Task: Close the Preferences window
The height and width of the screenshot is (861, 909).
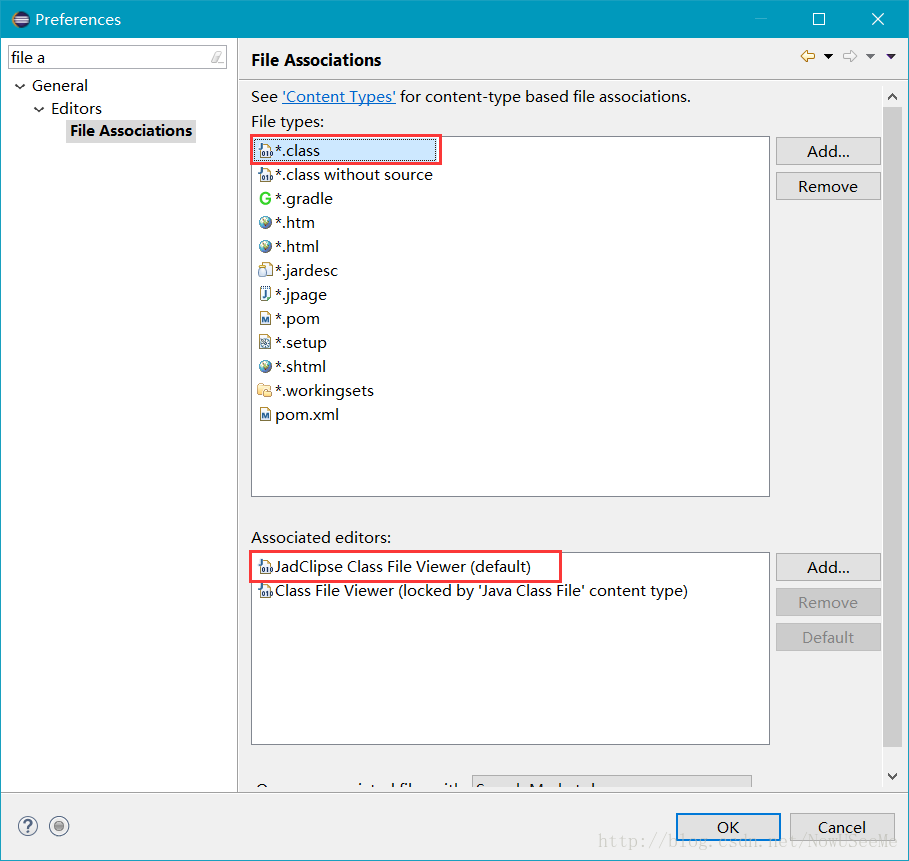Action: coord(878,19)
